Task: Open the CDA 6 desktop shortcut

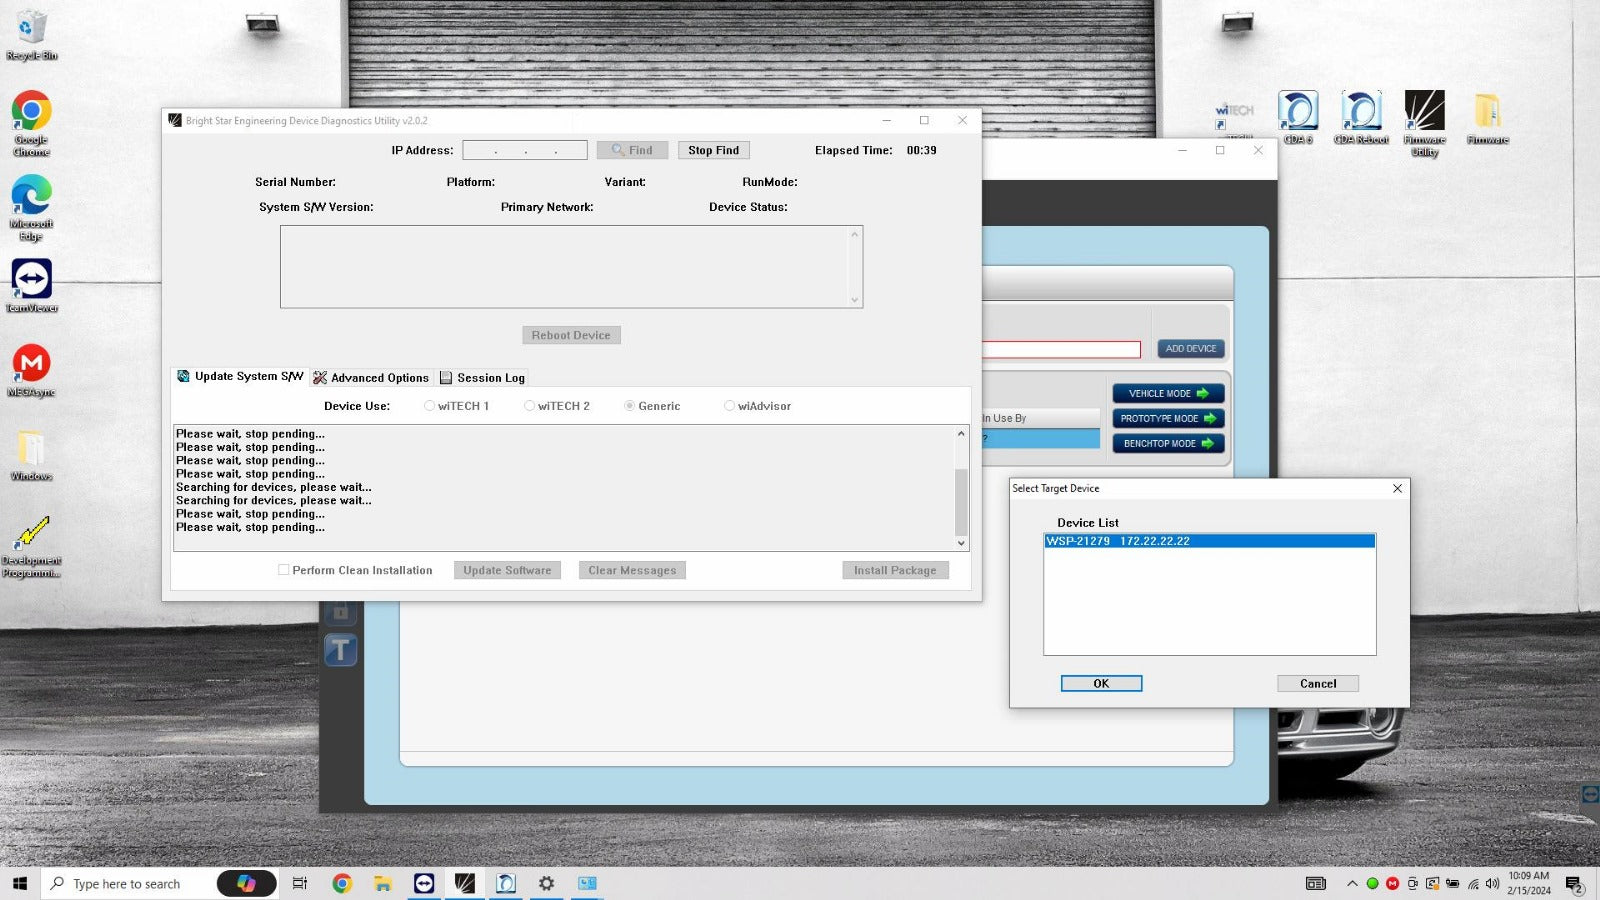Action: point(1298,111)
